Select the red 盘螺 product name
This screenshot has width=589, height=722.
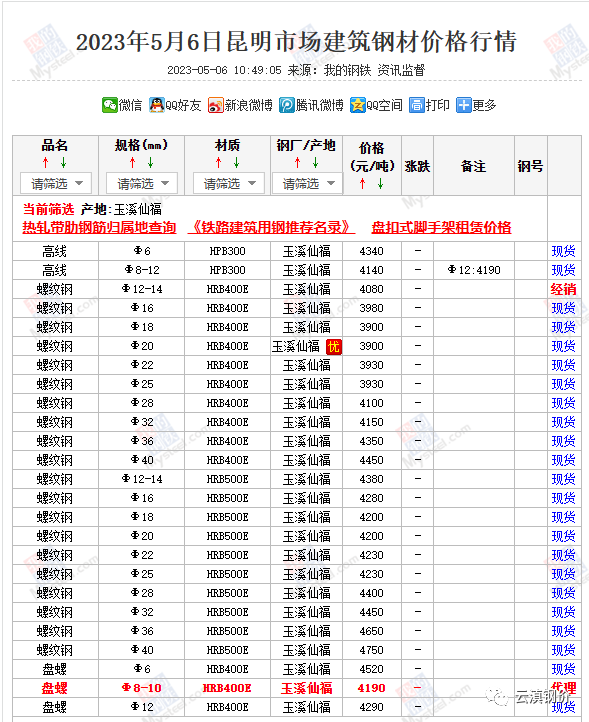(55, 688)
